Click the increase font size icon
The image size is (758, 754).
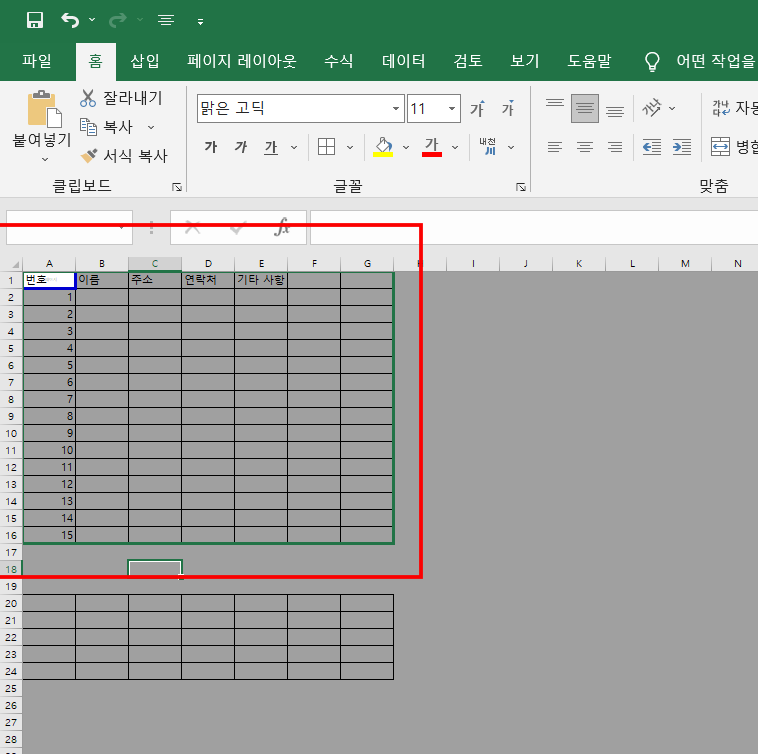coord(478,108)
